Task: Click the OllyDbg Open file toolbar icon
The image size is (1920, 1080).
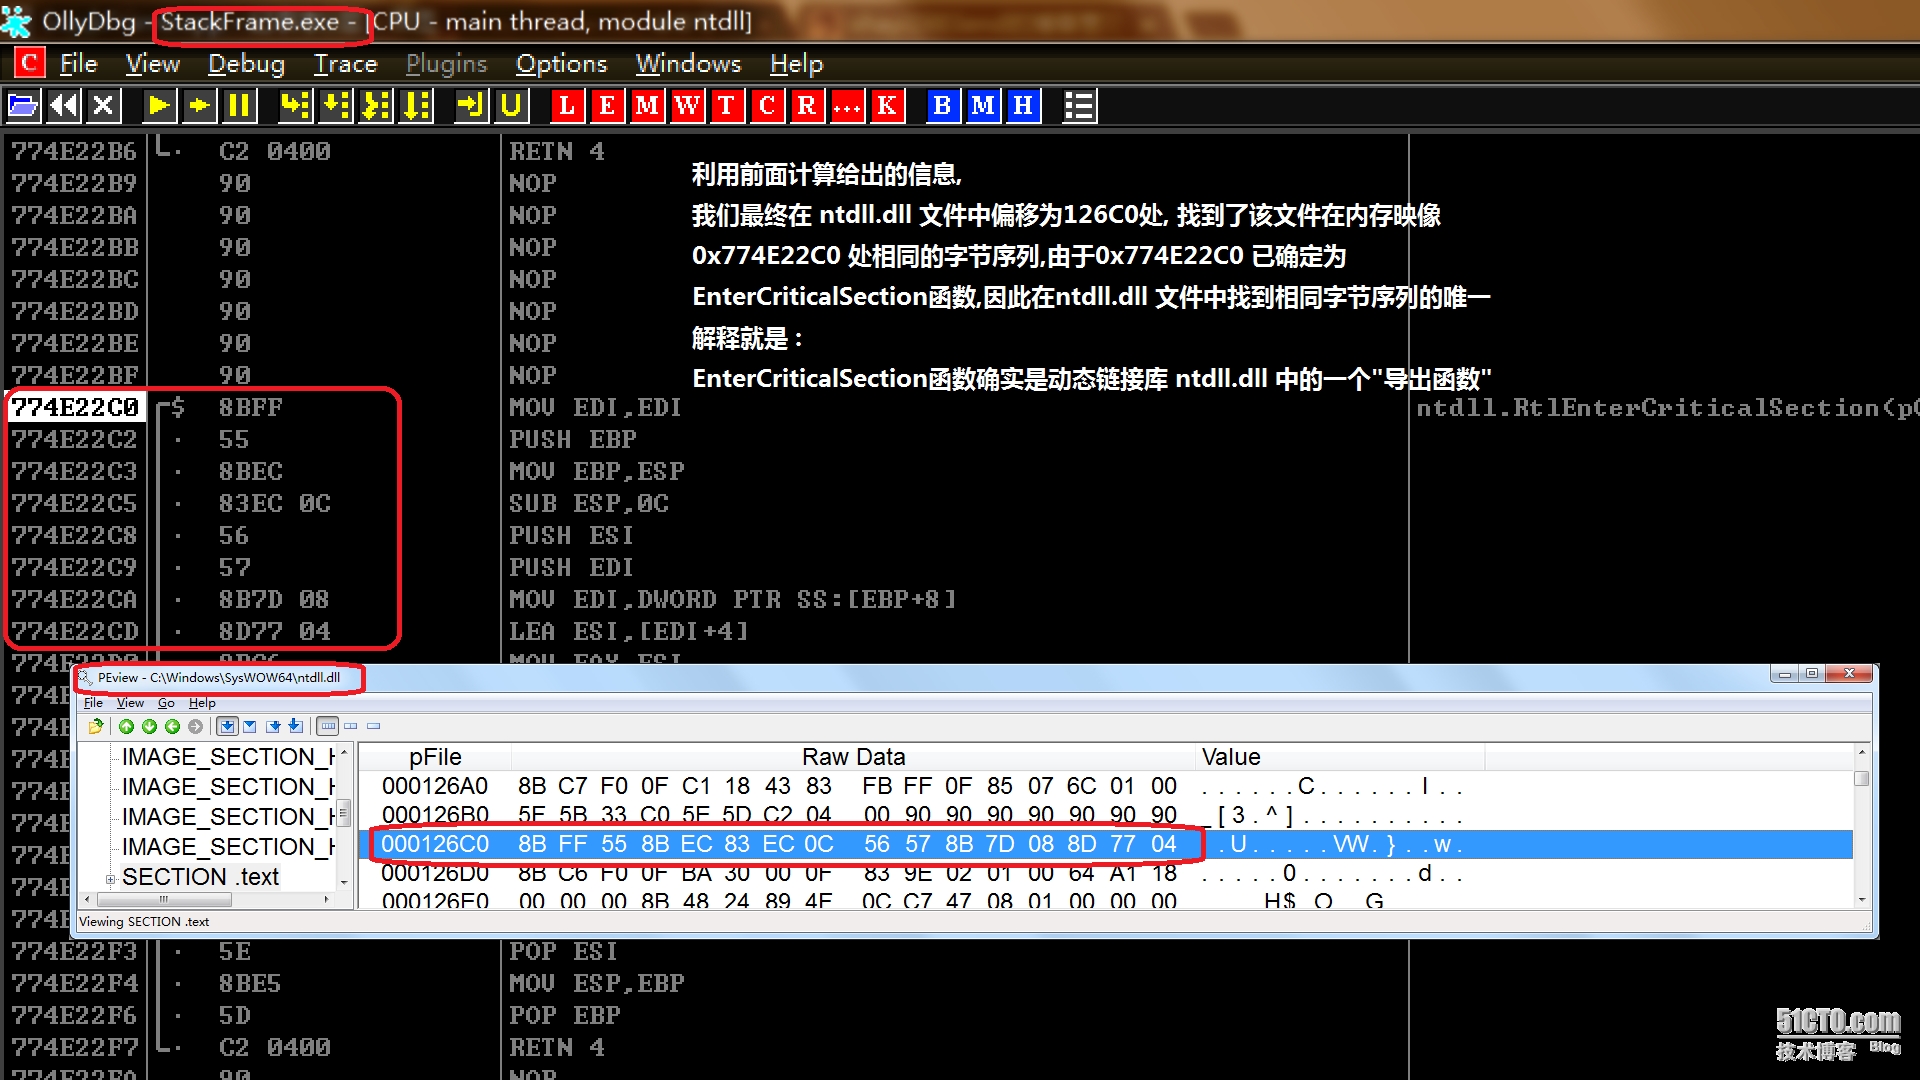Action: pos(23,105)
